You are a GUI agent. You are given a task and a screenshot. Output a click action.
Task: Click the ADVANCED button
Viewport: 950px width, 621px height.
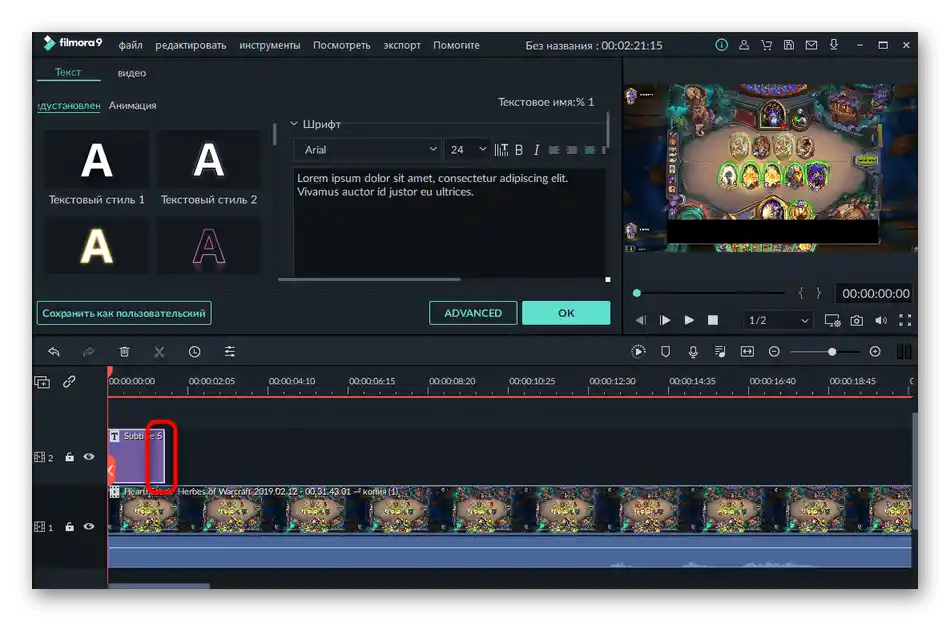(473, 313)
